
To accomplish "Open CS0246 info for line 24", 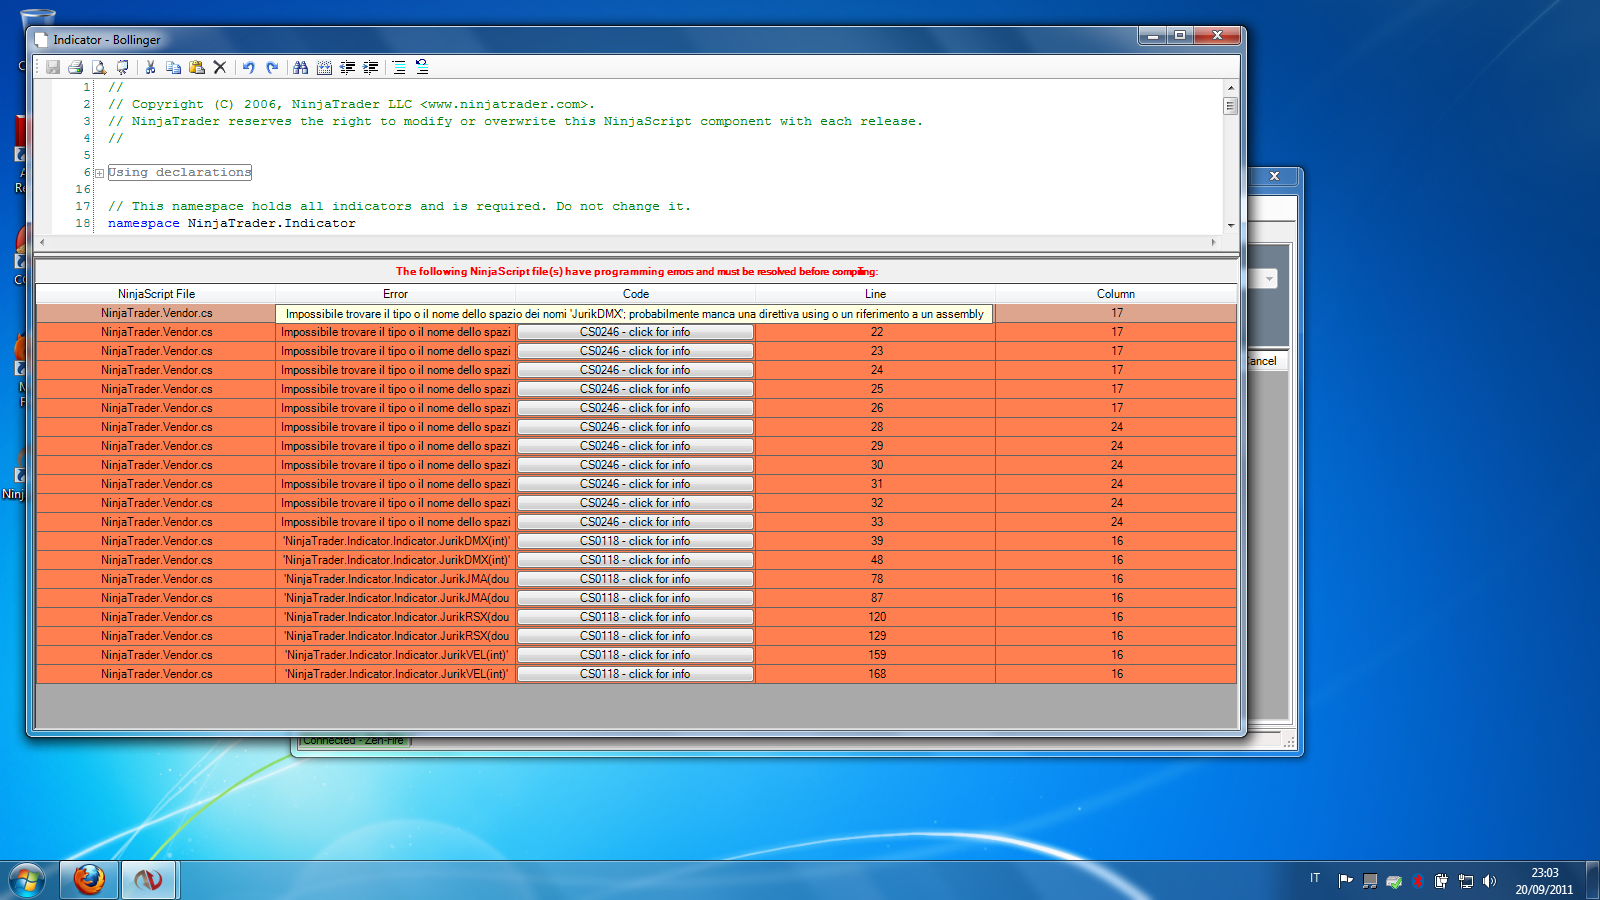I will pyautogui.click(x=635, y=370).
